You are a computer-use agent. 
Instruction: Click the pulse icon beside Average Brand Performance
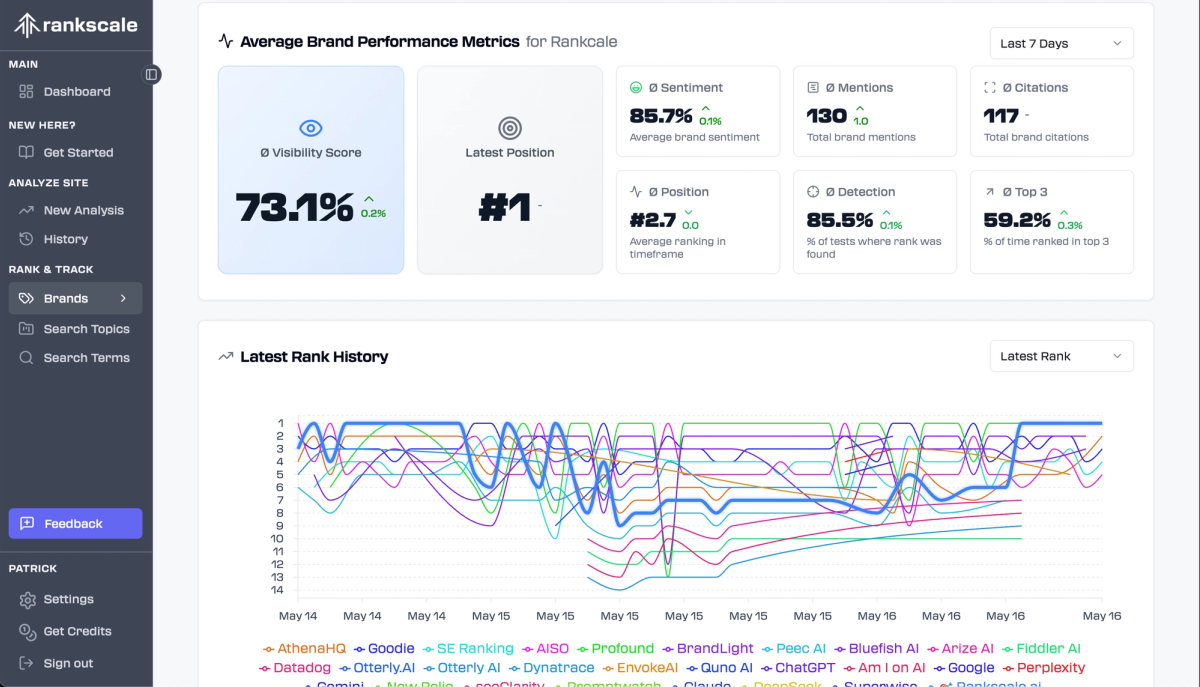[226, 42]
